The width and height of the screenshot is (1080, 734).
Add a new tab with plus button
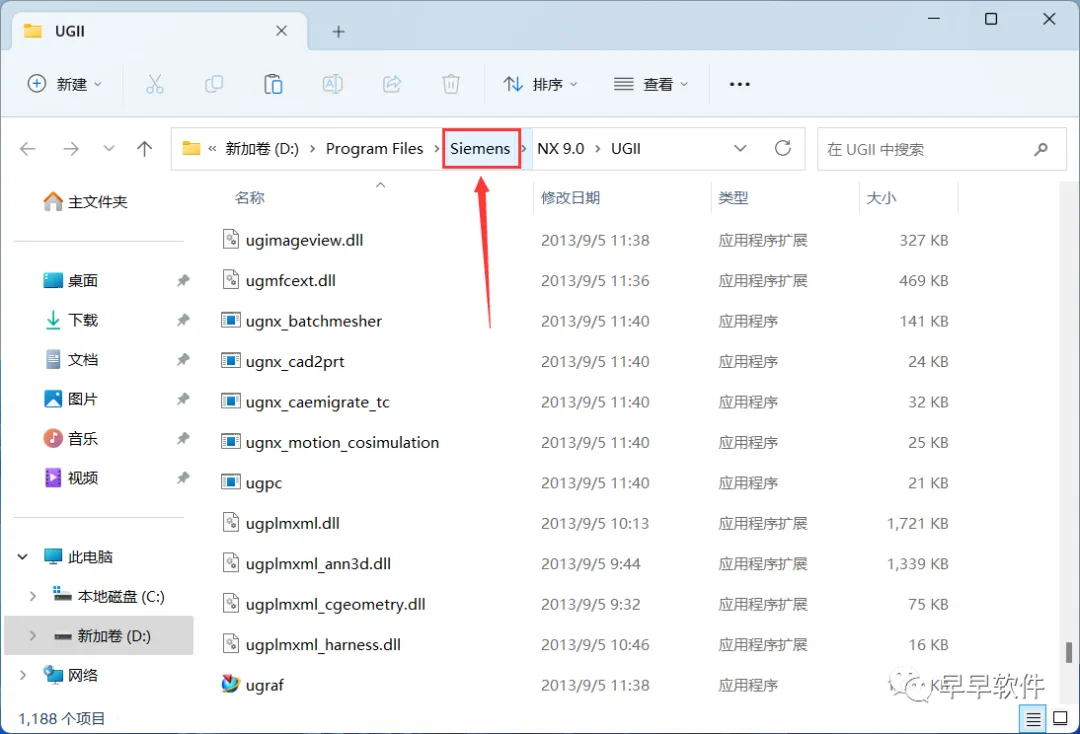tap(338, 31)
